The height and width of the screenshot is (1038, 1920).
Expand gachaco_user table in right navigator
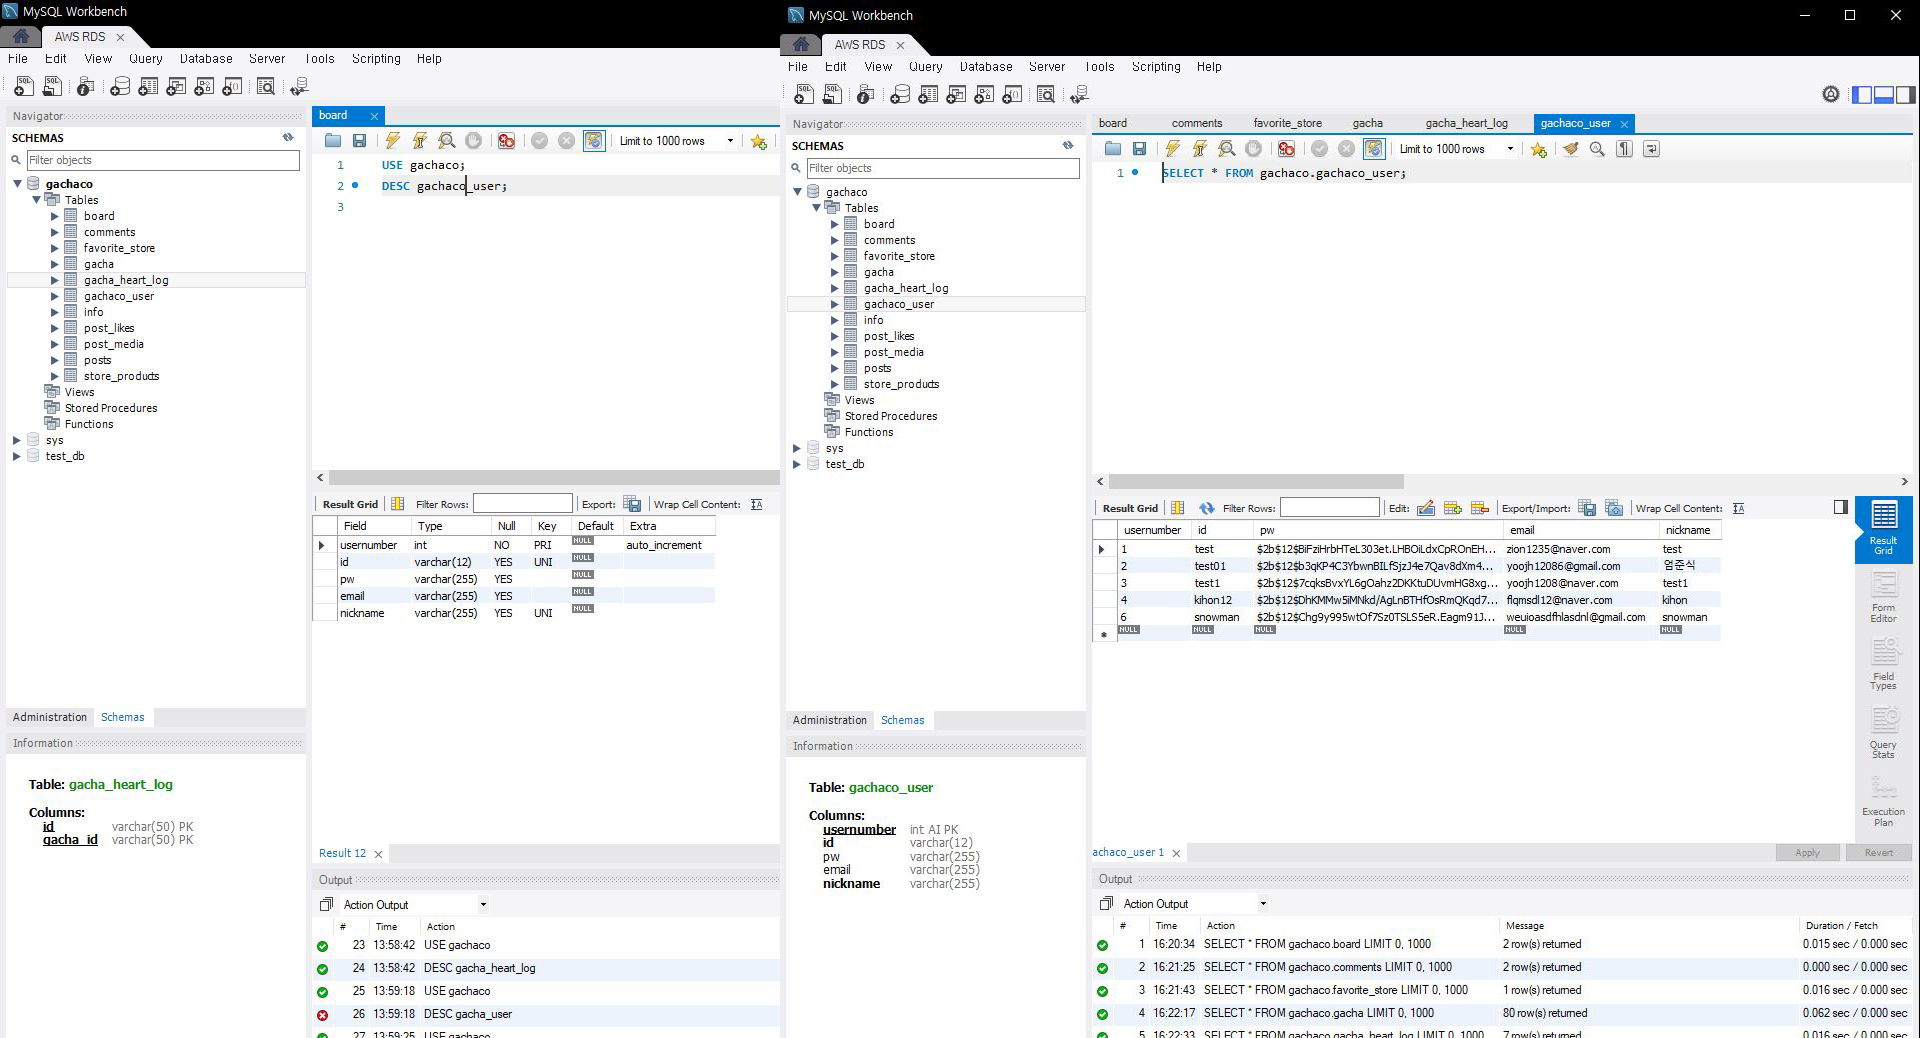coord(835,304)
